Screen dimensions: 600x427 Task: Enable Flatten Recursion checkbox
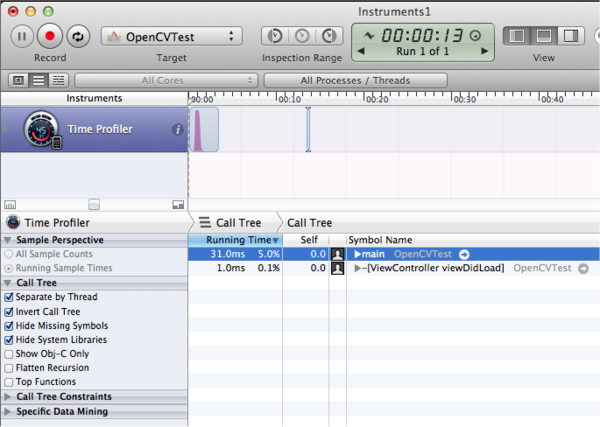[x=9, y=368]
